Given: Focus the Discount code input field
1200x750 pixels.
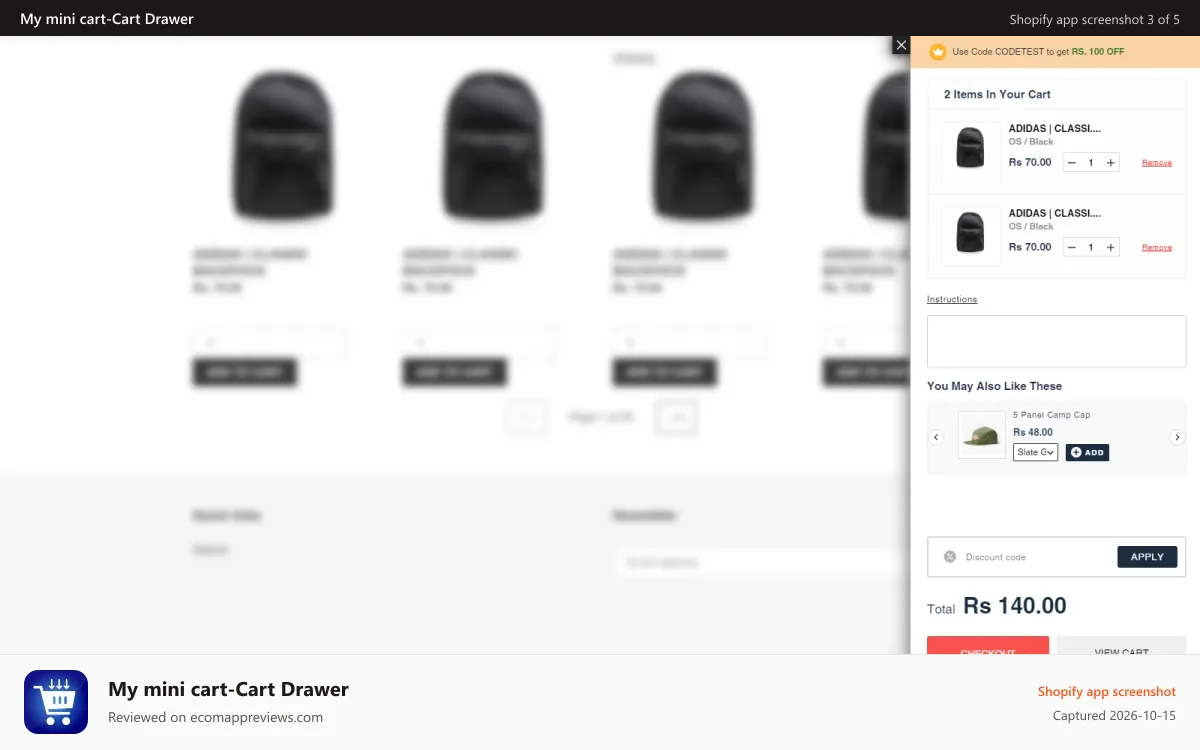Looking at the screenshot, I should pos(1038,557).
